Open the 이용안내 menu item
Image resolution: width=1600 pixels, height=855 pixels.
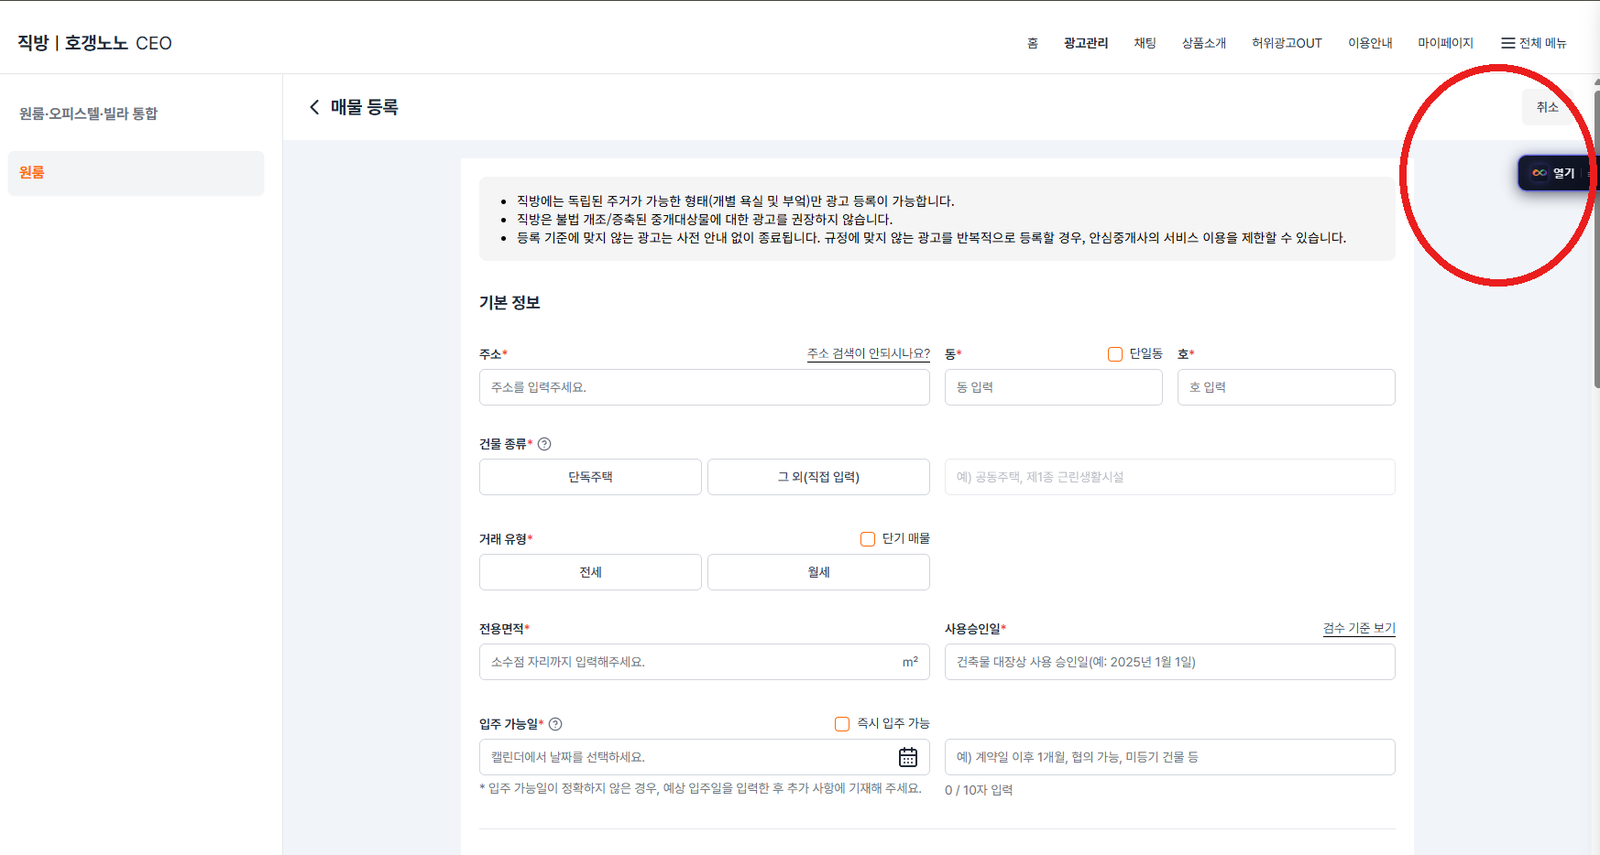point(1370,43)
